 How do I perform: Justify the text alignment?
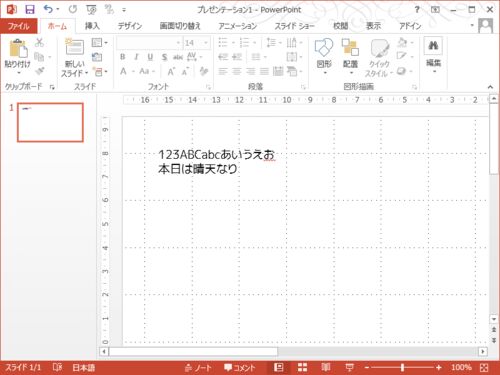(264, 71)
